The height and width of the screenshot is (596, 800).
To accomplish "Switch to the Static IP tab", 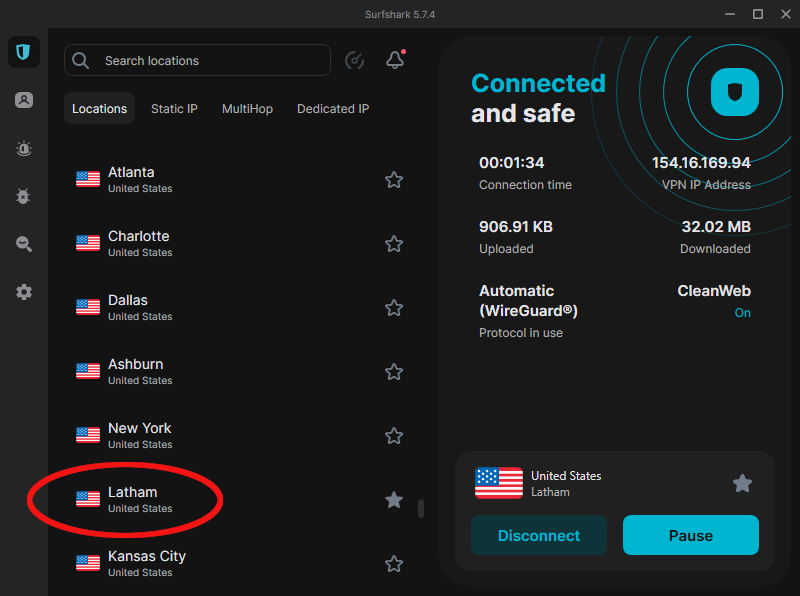I will [x=174, y=109].
